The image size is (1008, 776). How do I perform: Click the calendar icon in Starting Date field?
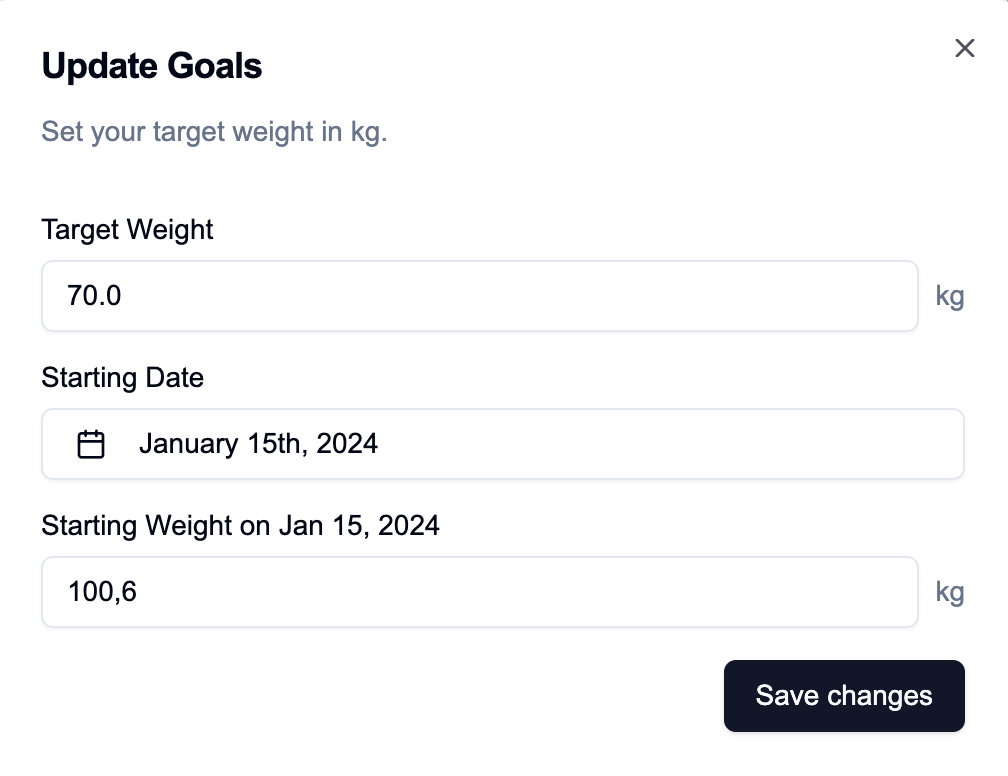tap(91, 443)
